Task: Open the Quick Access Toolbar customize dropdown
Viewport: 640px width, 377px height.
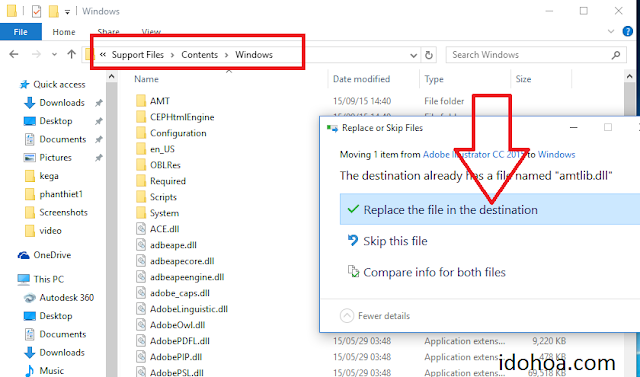Action: click(67, 12)
